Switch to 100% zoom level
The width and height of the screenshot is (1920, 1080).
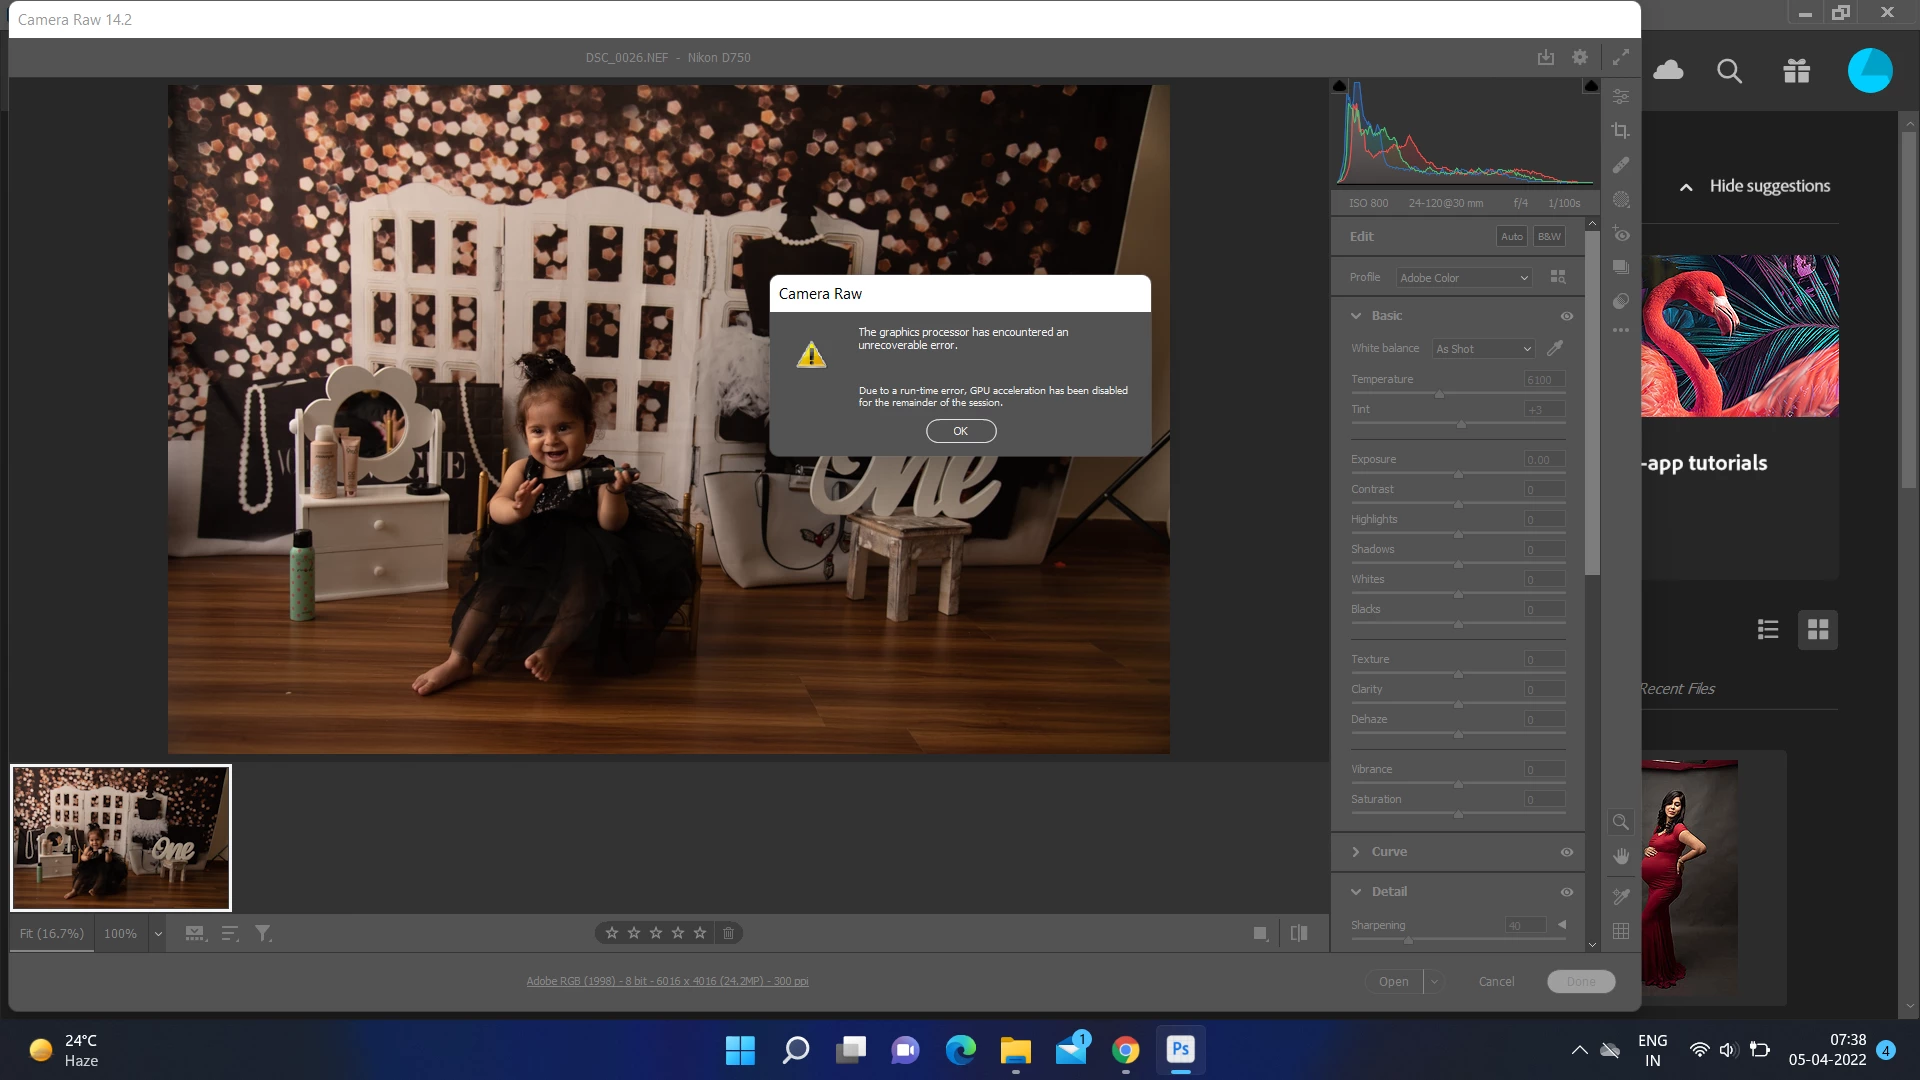tap(120, 933)
